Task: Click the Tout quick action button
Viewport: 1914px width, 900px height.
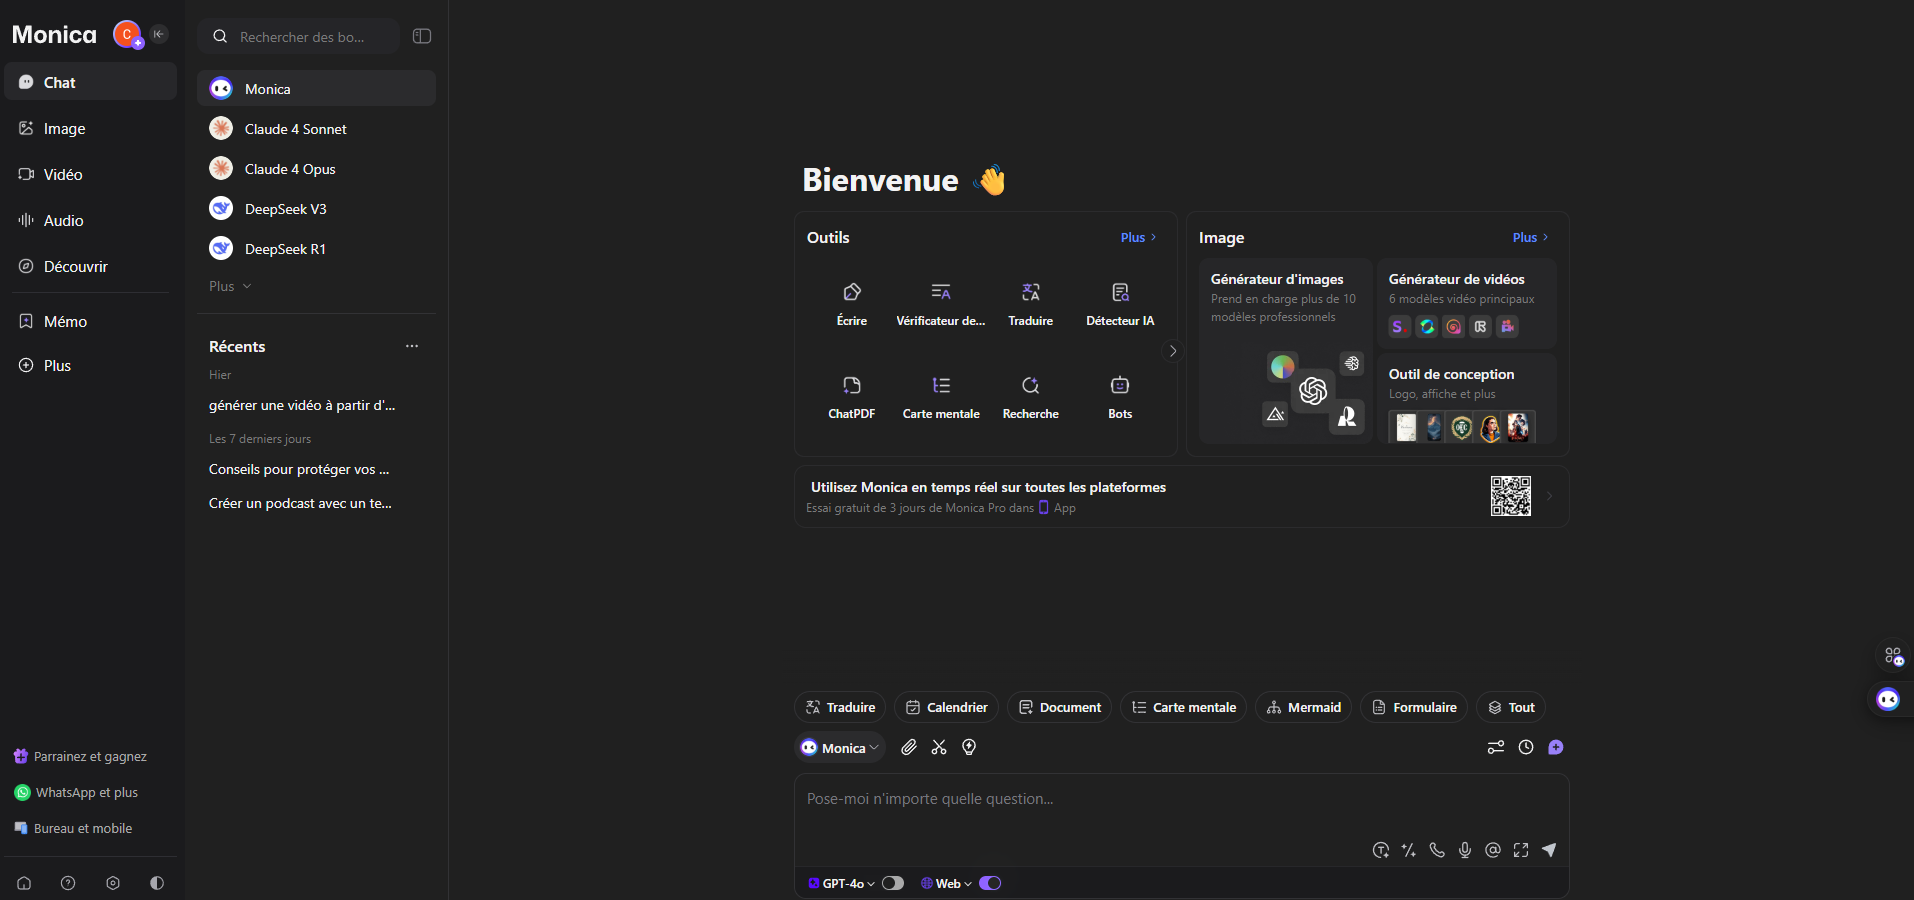Action: [1511, 707]
